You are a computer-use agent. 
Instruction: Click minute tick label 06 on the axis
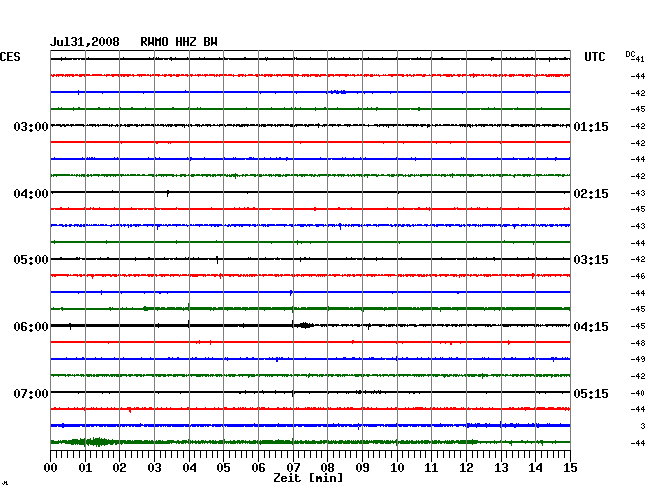(258, 467)
